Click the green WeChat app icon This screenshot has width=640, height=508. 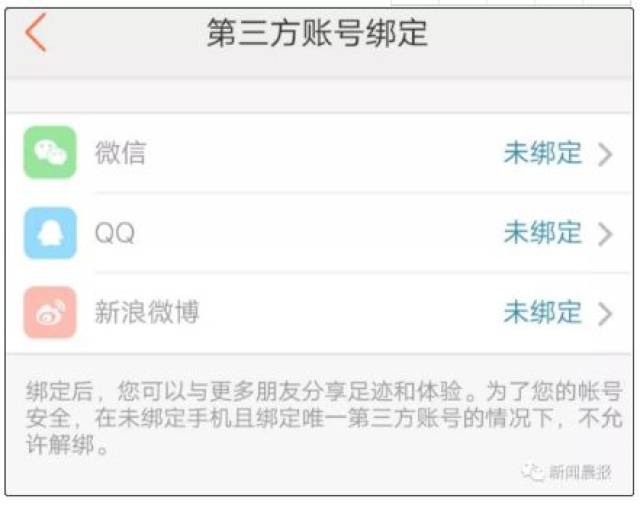(50, 153)
